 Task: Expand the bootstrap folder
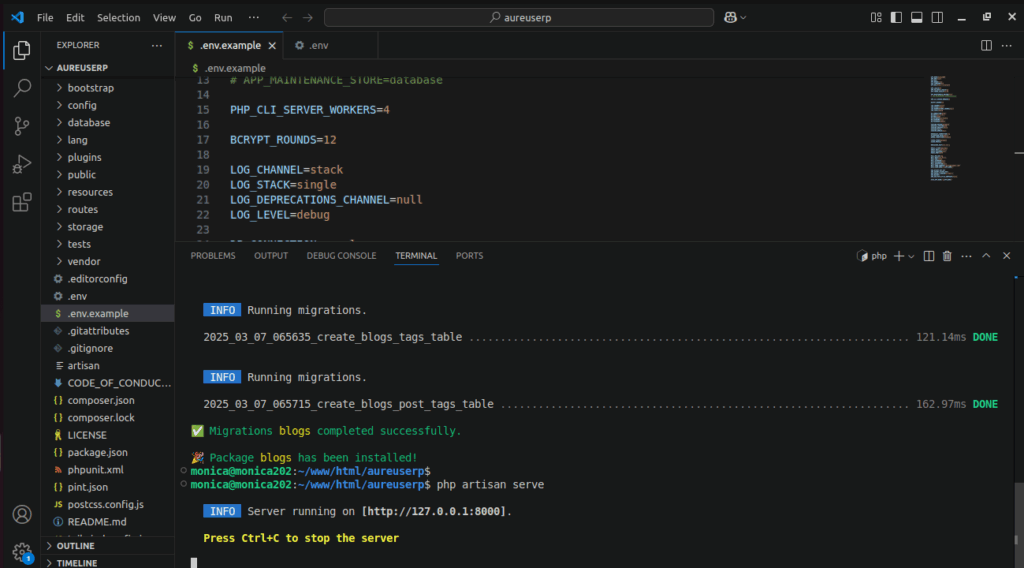coord(108,88)
